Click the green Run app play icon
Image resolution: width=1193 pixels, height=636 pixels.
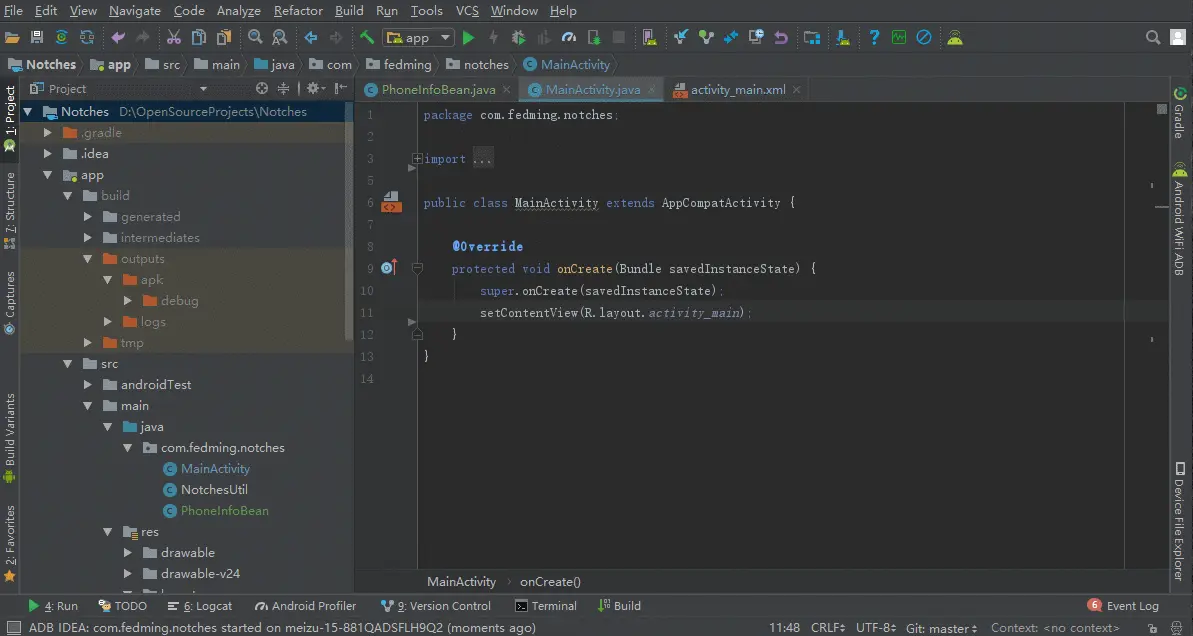(x=469, y=37)
